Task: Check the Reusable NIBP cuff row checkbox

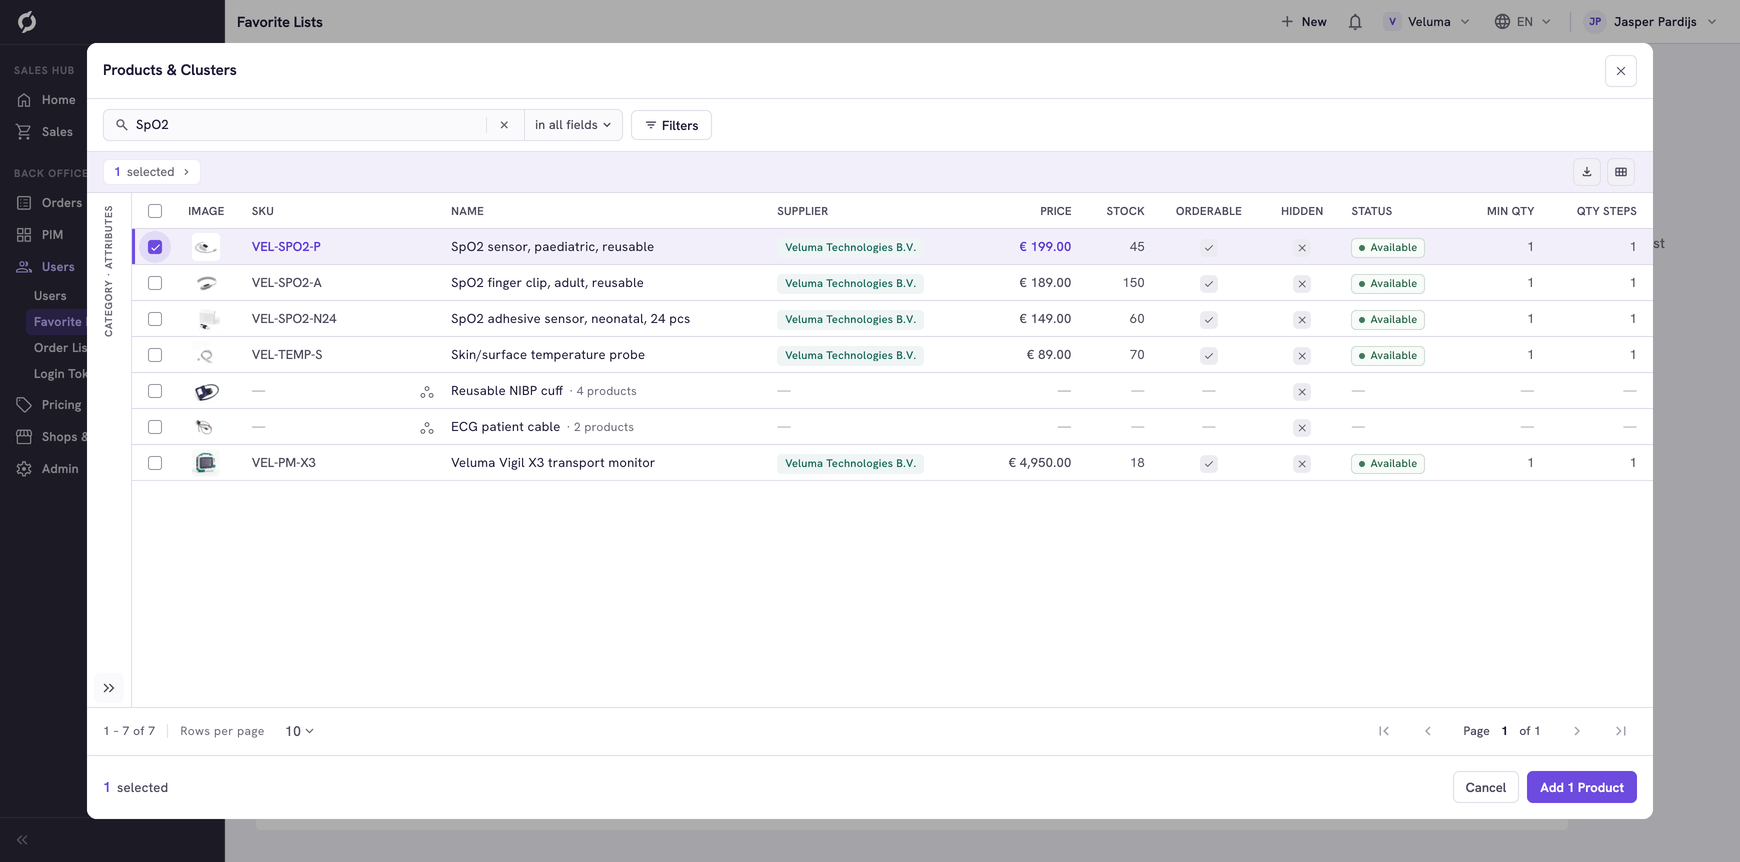Action: tap(155, 391)
